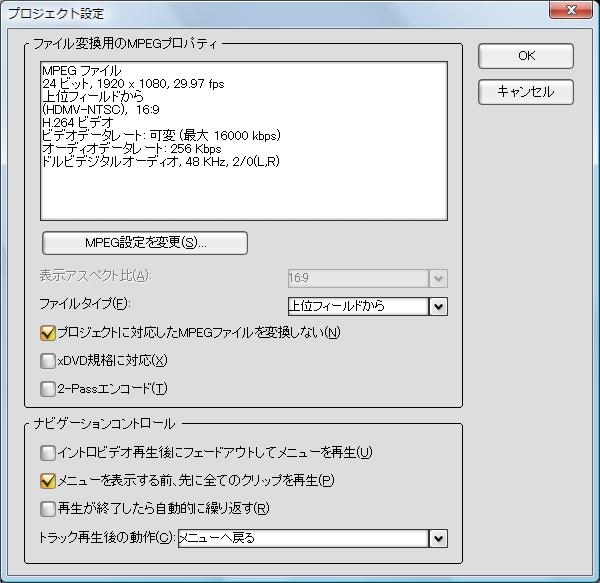
Task: Click the disabled 表示アスペクト比 dropdown arrow
Action: point(439,278)
